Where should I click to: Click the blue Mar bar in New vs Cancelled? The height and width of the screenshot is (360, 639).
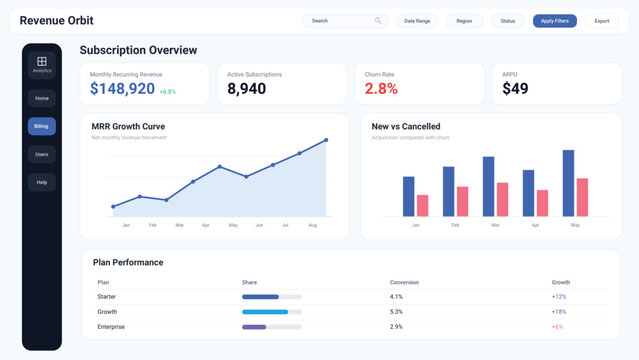coord(489,186)
